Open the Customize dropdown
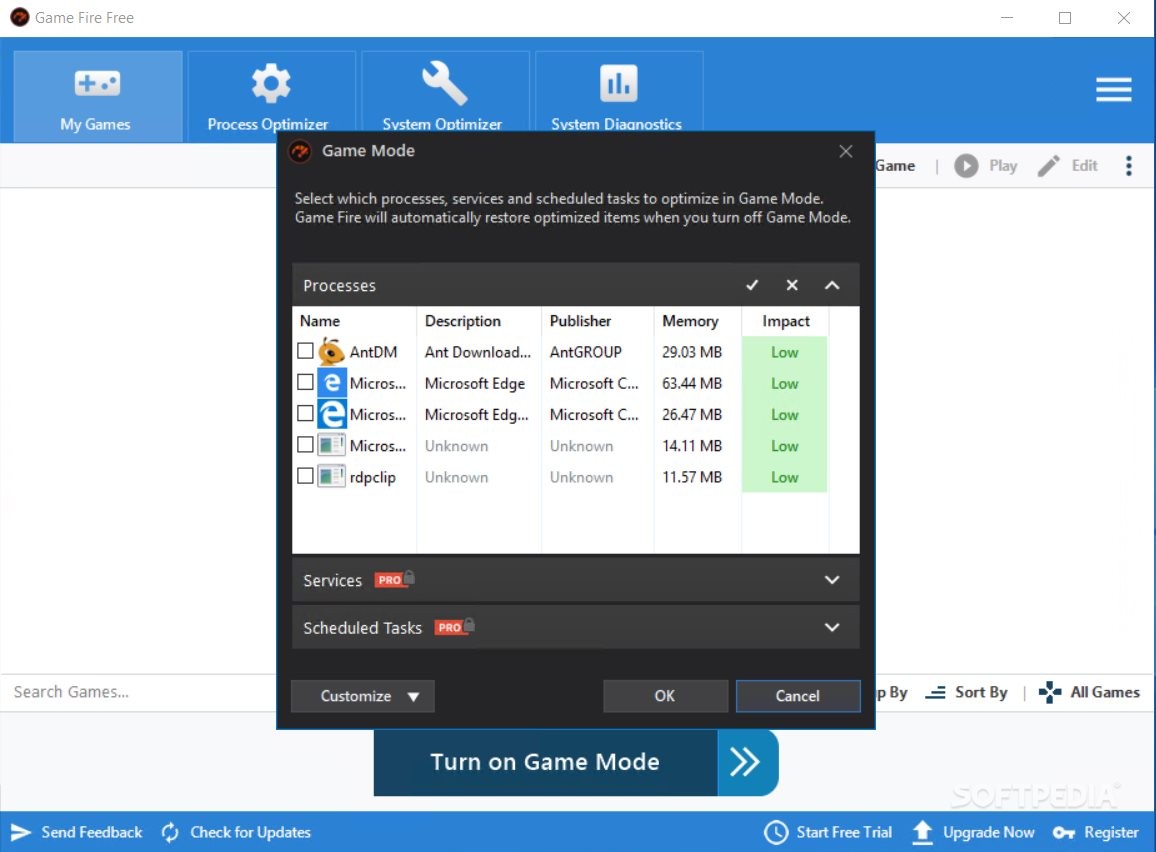This screenshot has width=1156, height=852. pos(363,696)
